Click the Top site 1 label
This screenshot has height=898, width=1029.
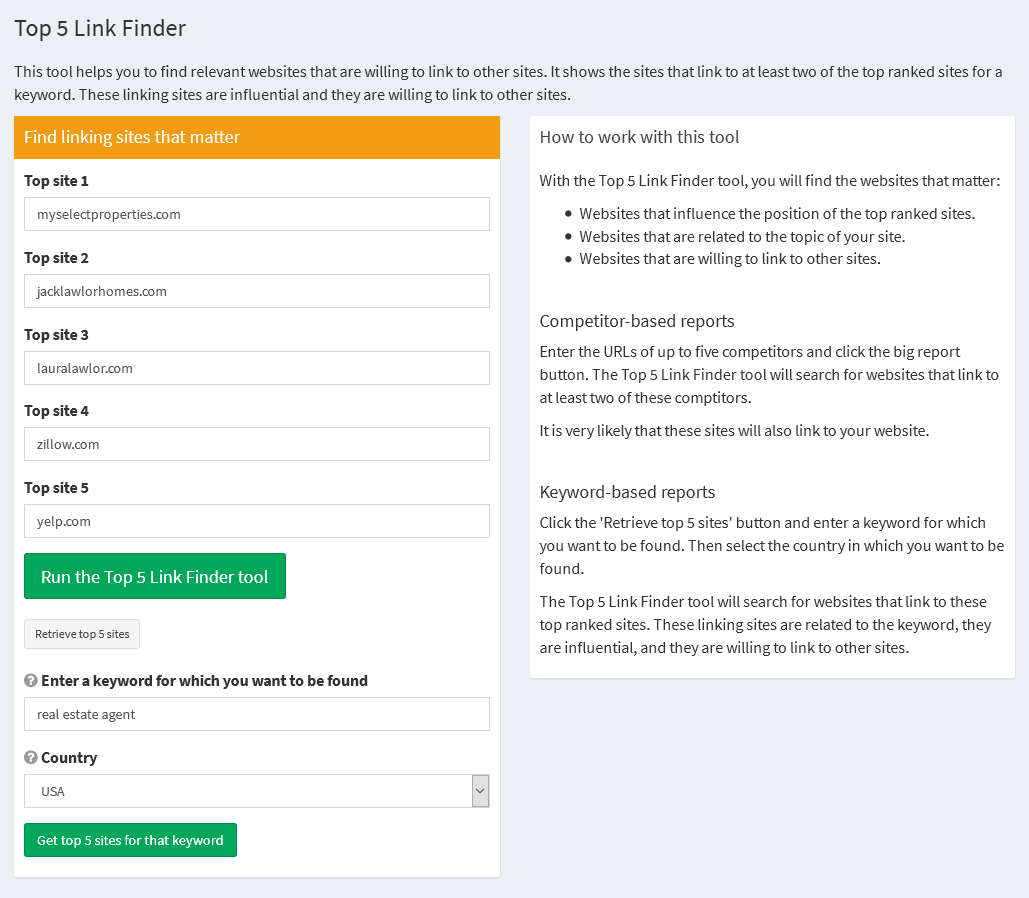tap(56, 181)
